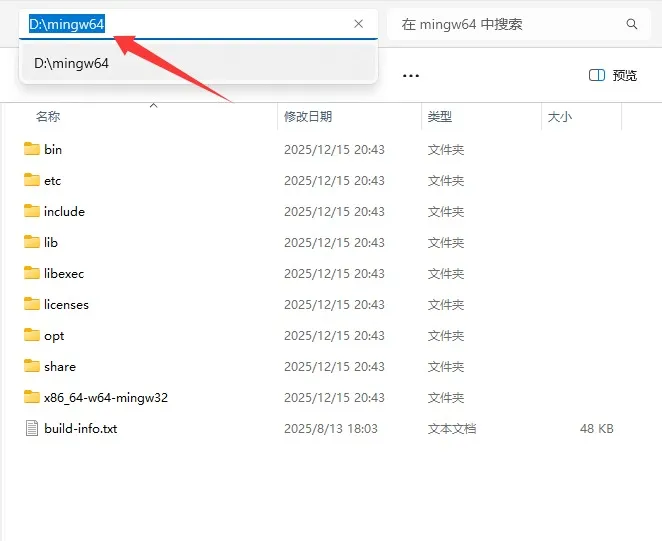Sort by the 修改日期 column header

tap(308, 116)
